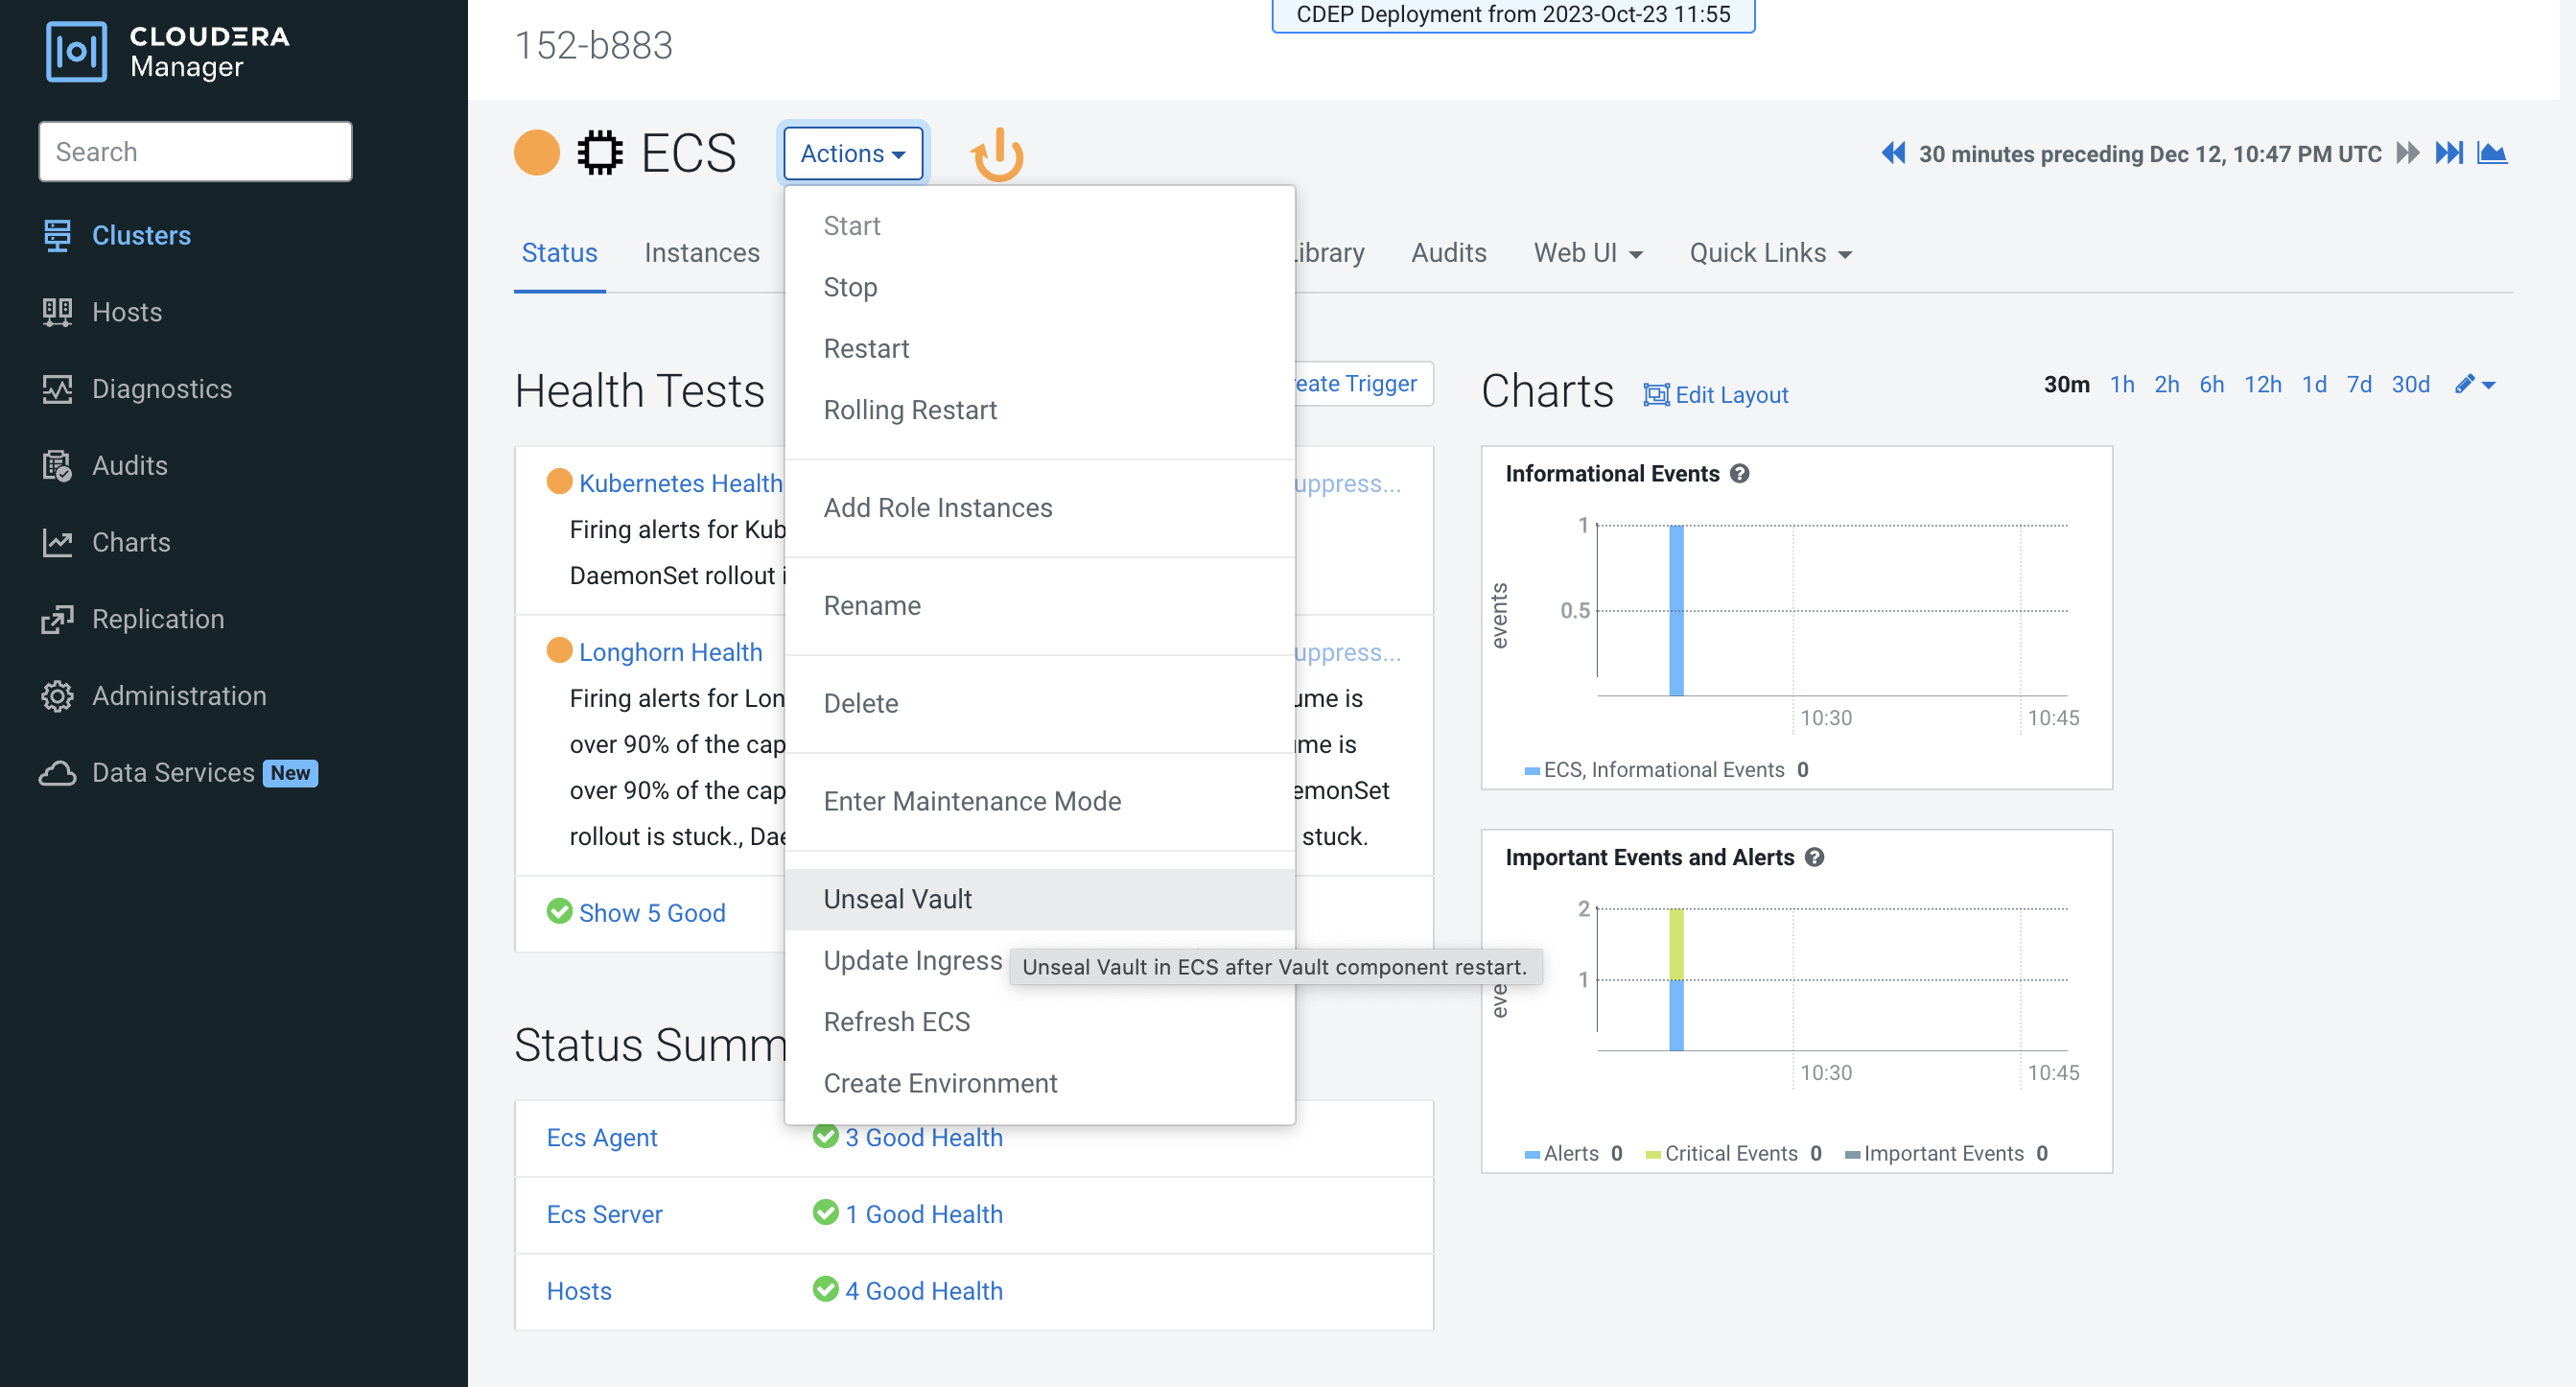Open Diagnostics from the sidebar
Screen dimensions: 2576x1387
[x=161, y=388]
